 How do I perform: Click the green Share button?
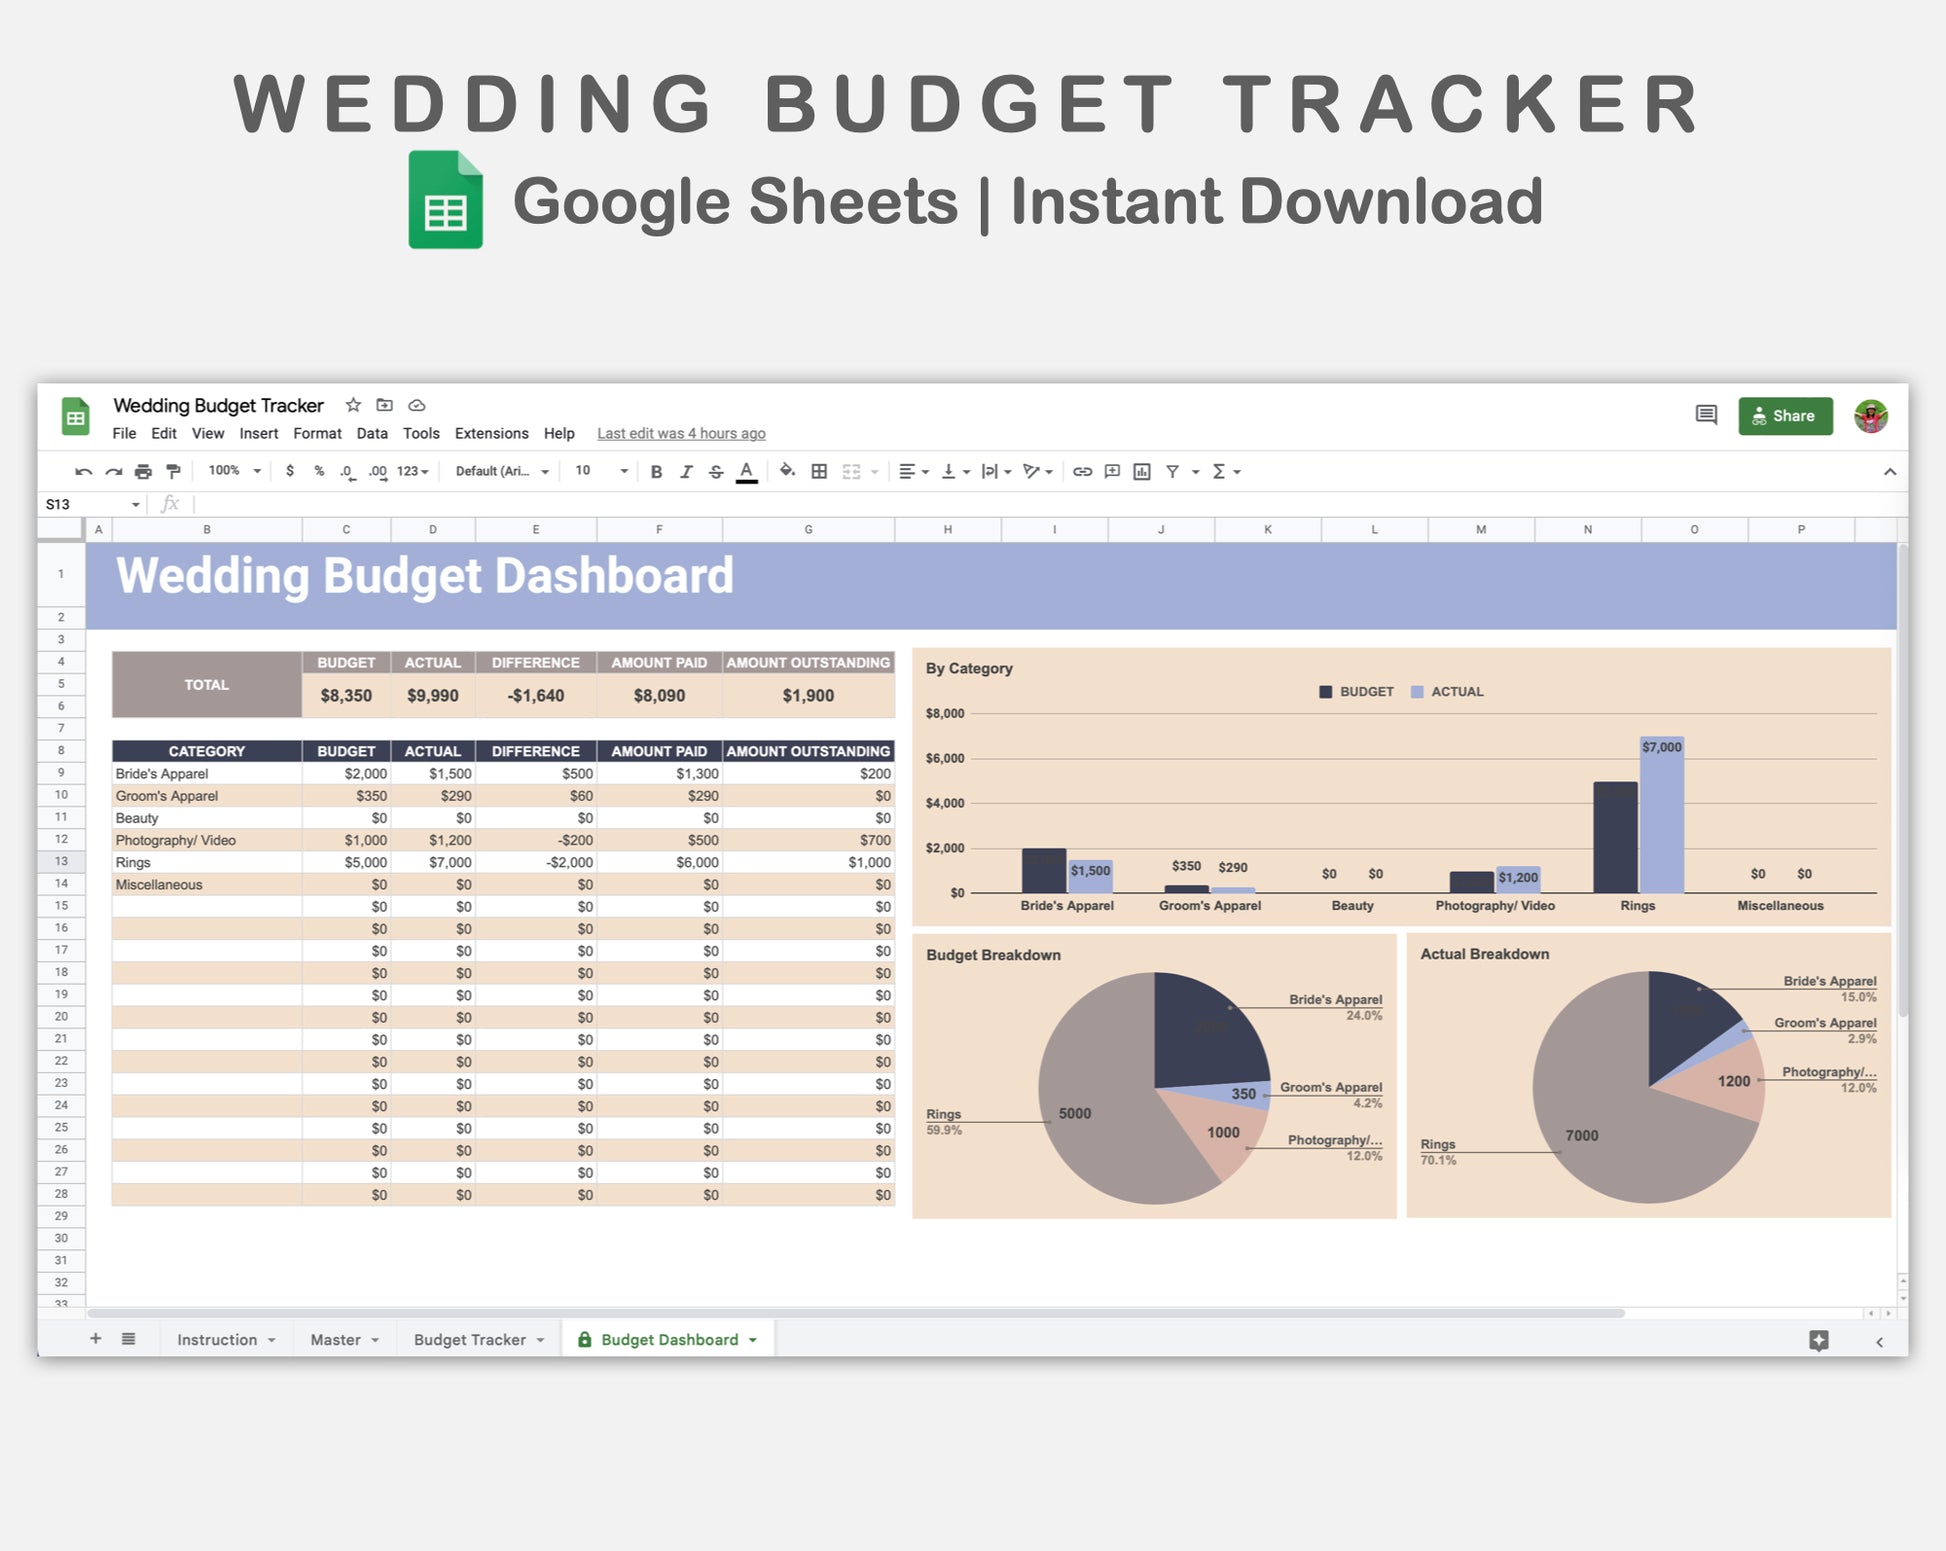pos(1785,416)
